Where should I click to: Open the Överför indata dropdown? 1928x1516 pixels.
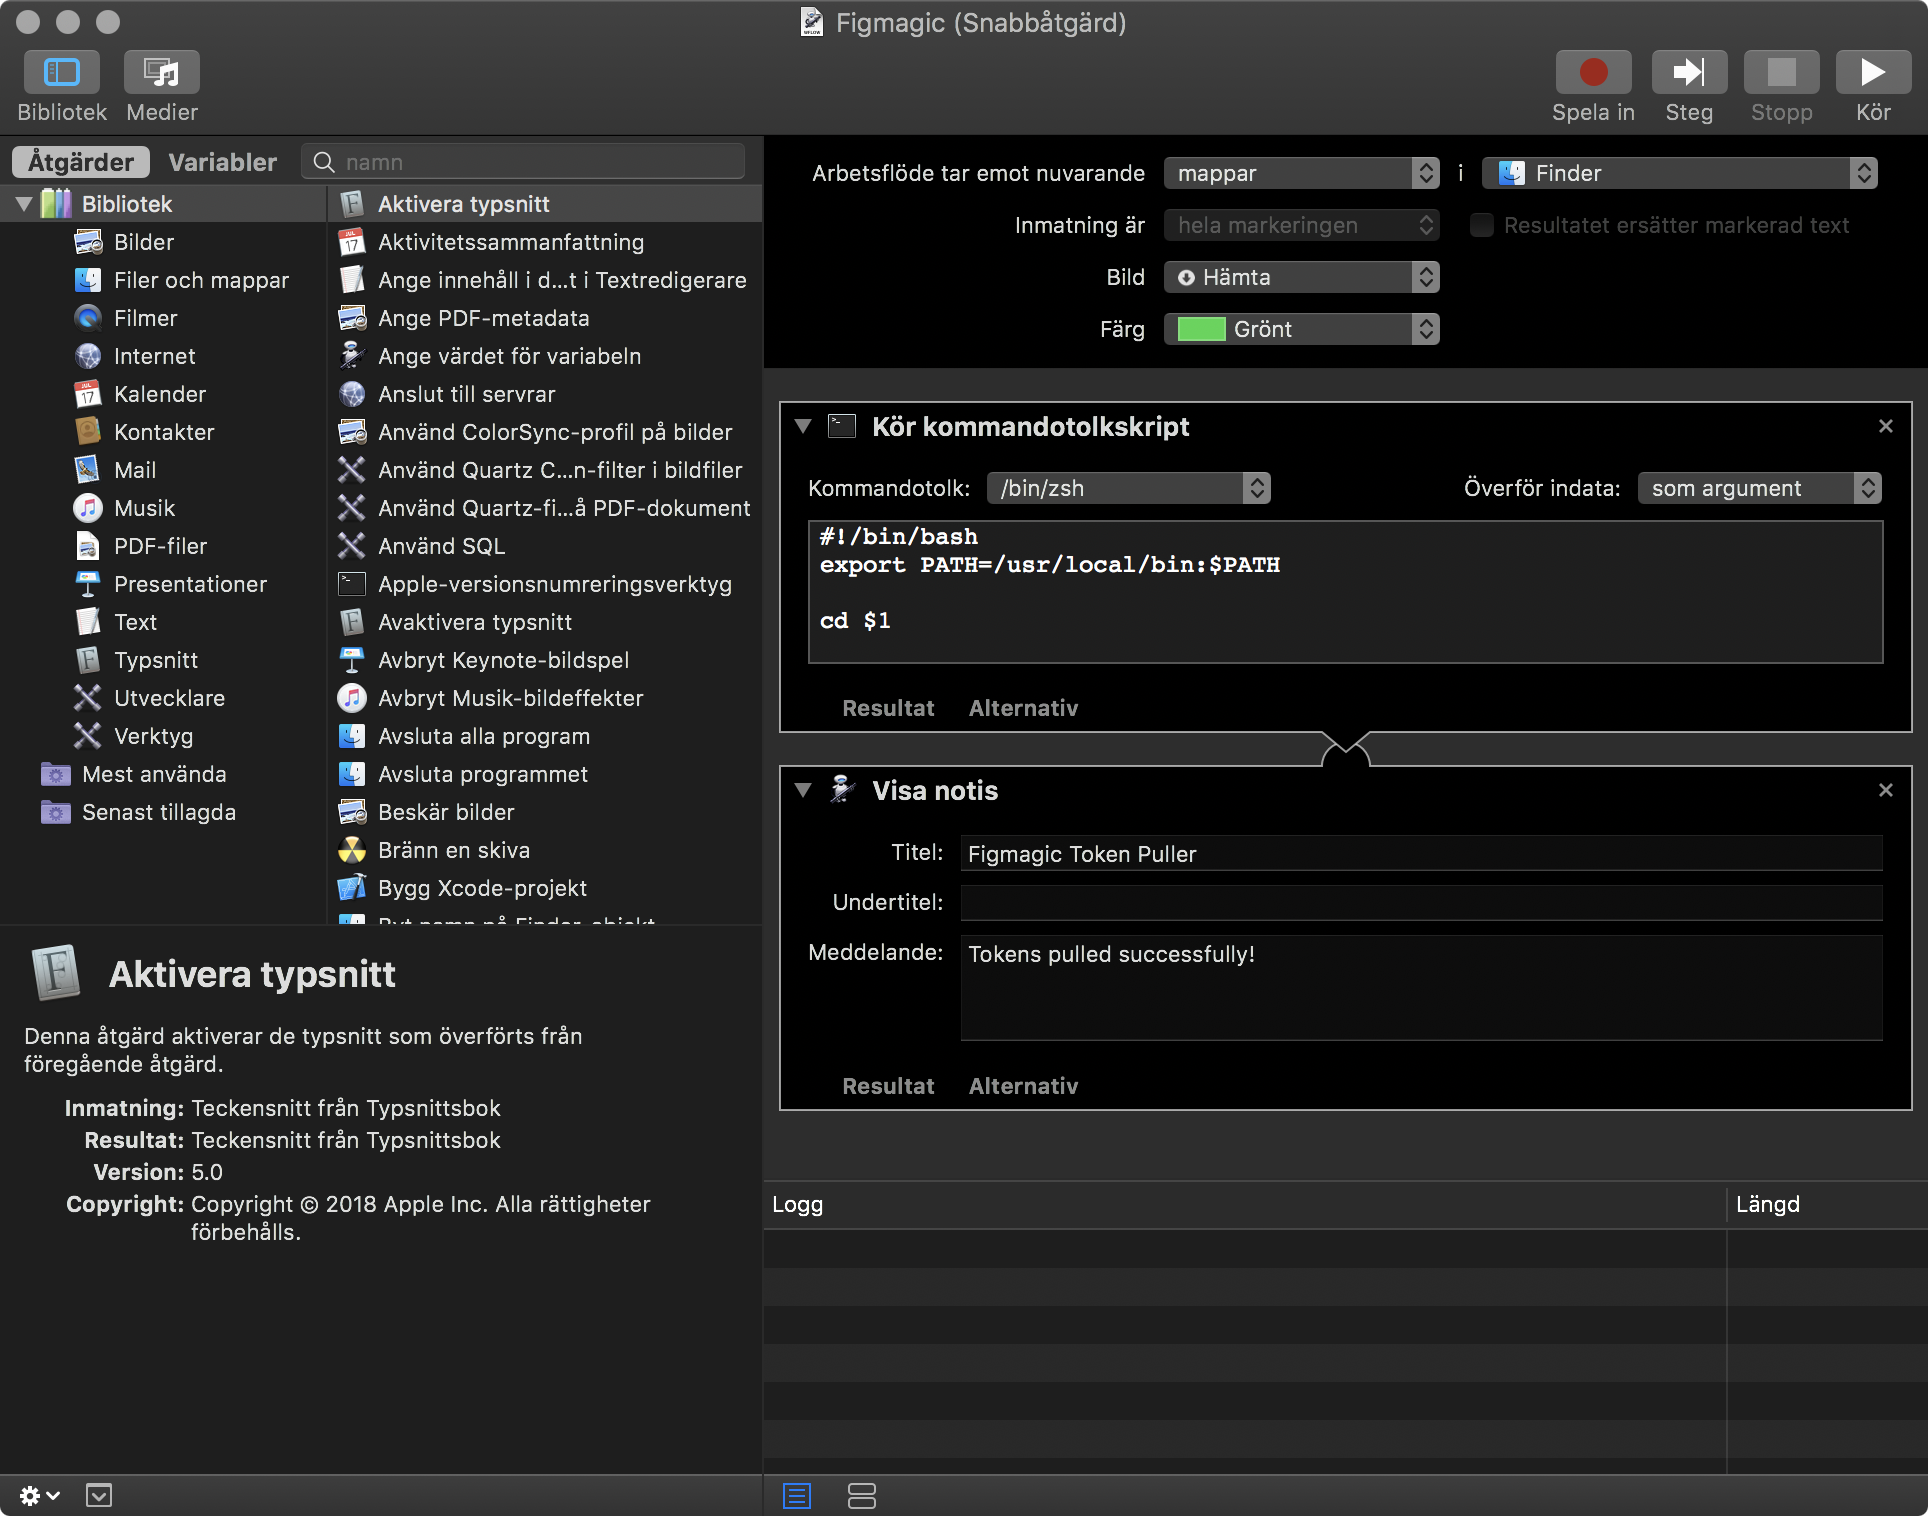pos(1758,488)
